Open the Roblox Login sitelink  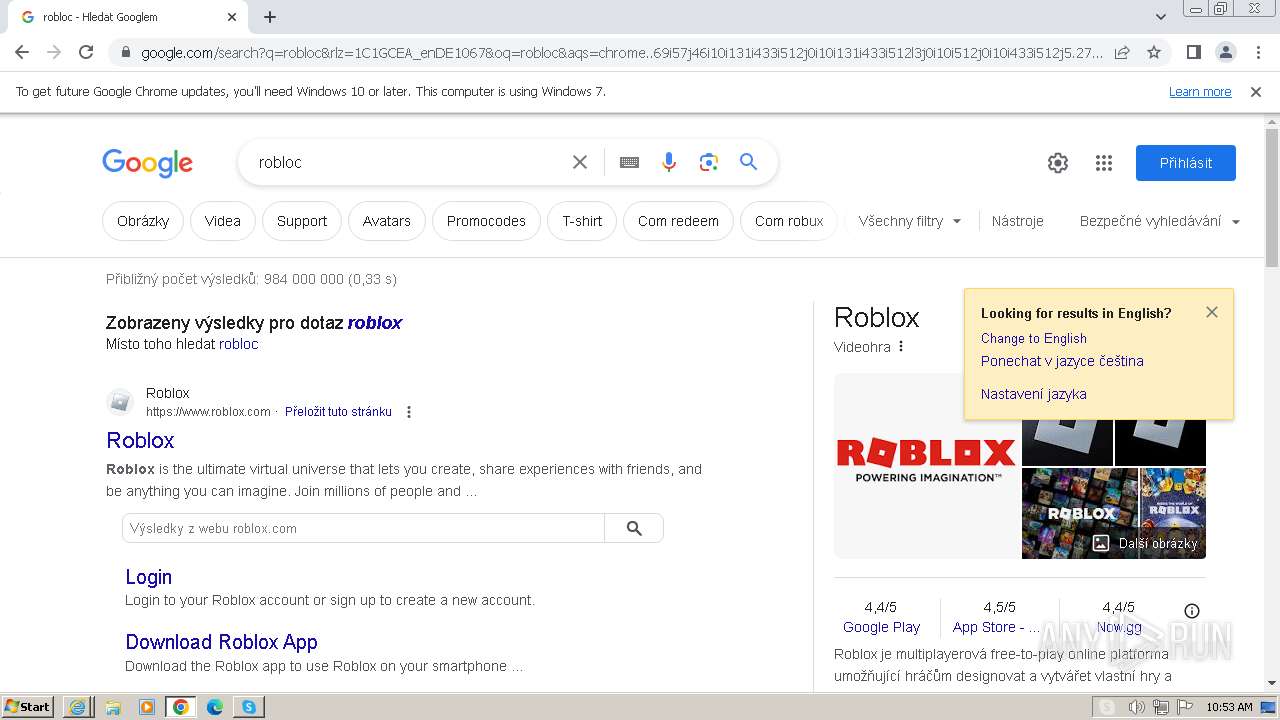(148, 577)
